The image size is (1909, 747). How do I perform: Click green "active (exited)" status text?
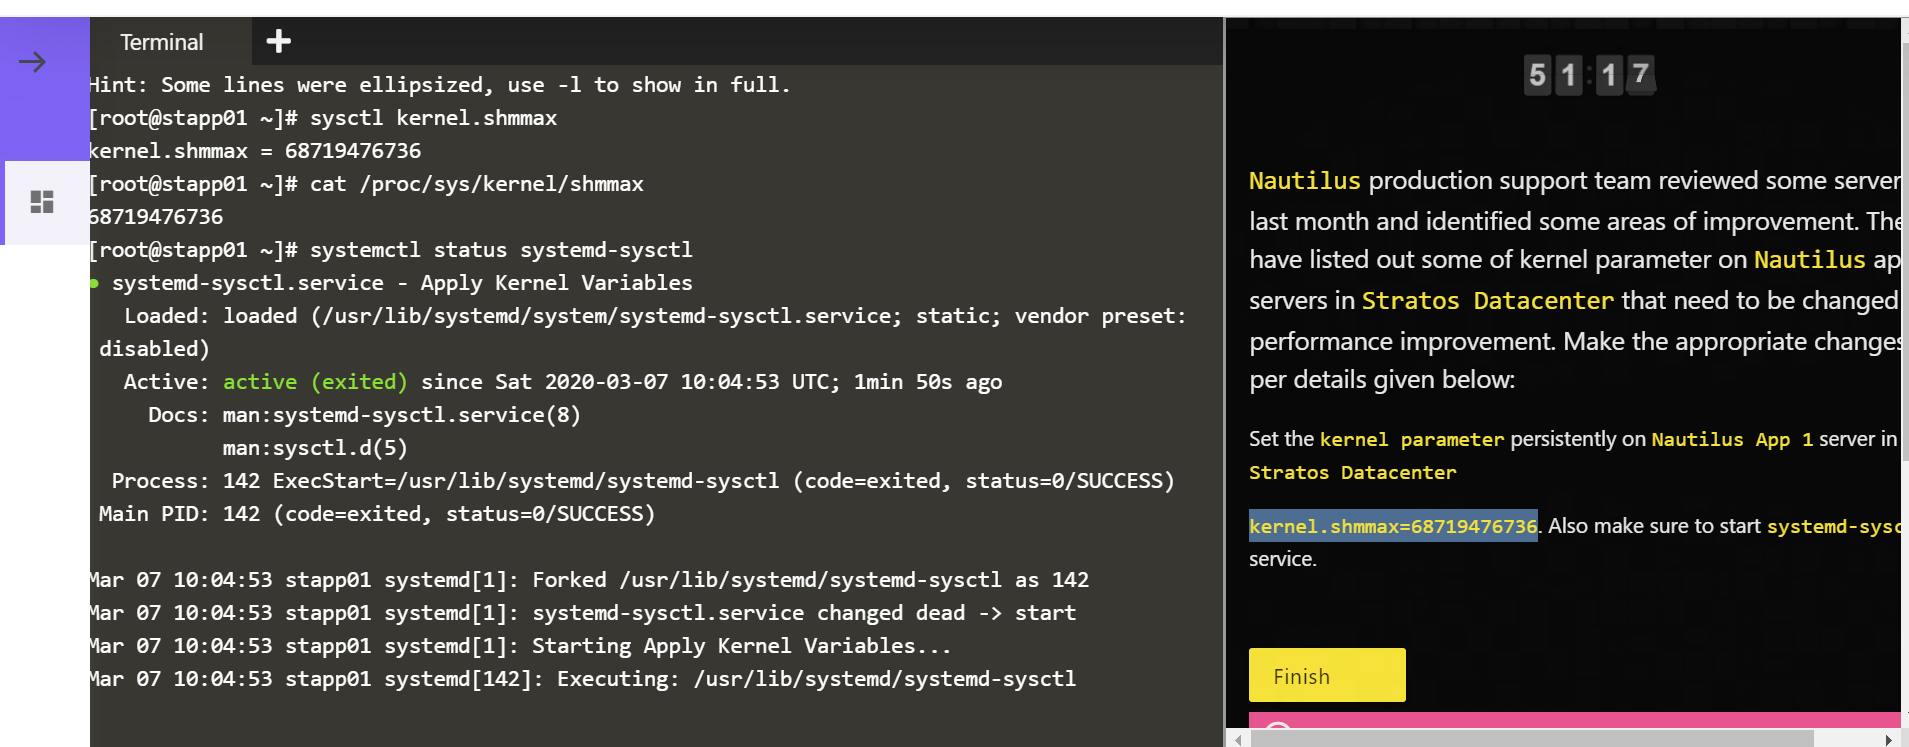pos(315,382)
